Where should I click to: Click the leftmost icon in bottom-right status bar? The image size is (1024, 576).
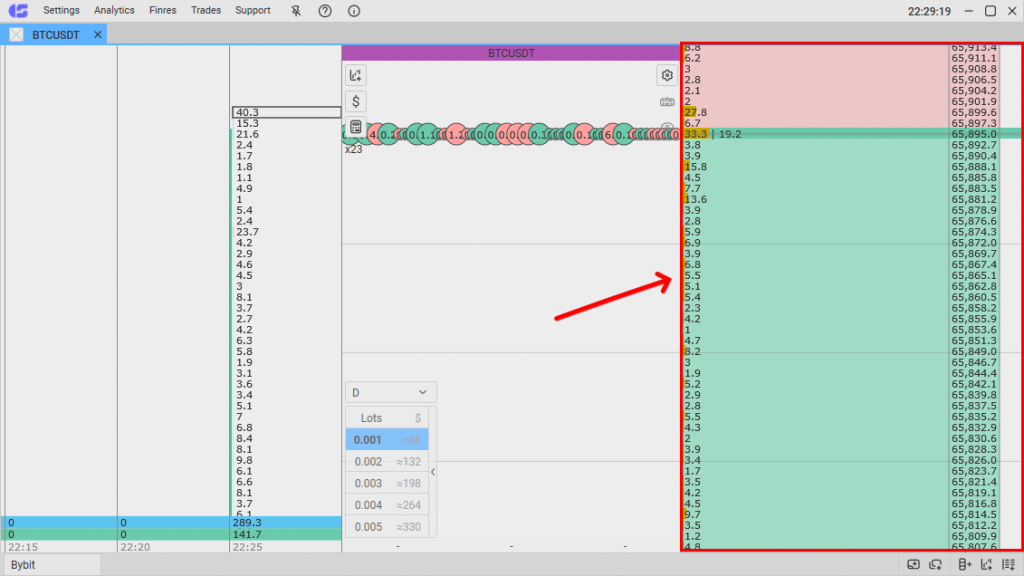pos(913,565)
